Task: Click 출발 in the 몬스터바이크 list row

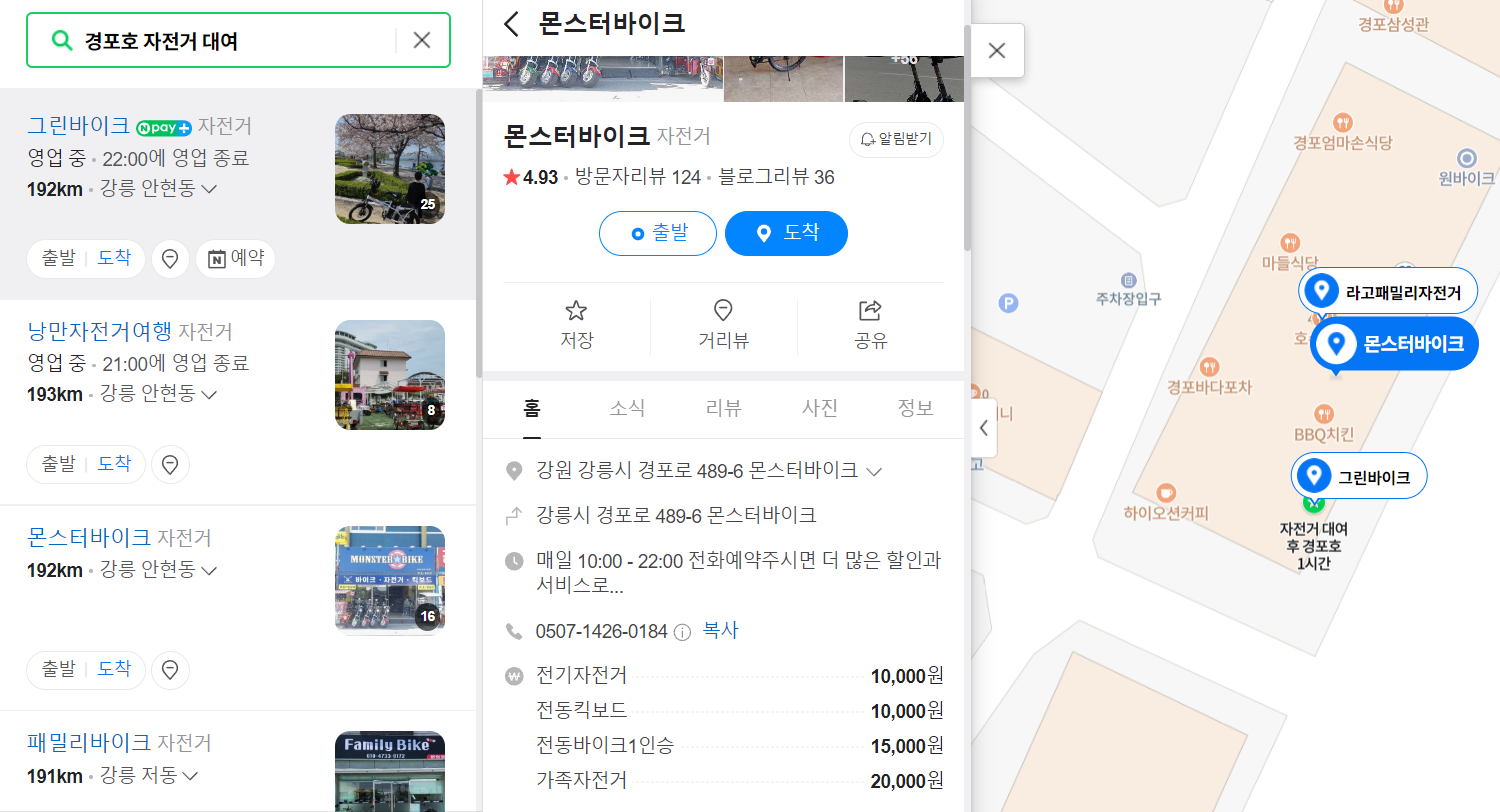Action: [58, 669]
